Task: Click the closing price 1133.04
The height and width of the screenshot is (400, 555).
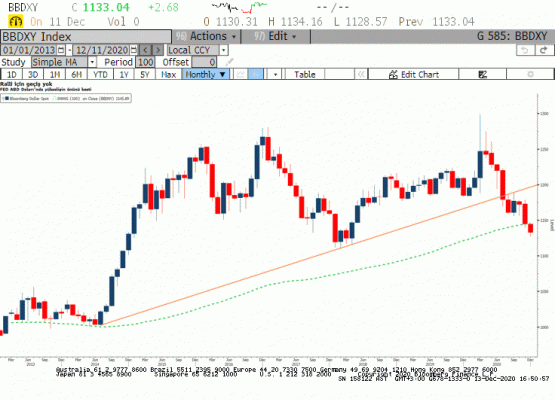Action: pyautogui.click(x=106, y=7)
